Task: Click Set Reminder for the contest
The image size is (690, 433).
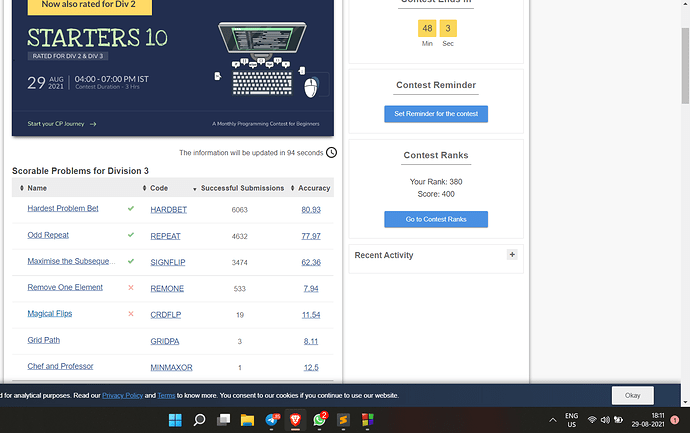Action: coord(436,114)
